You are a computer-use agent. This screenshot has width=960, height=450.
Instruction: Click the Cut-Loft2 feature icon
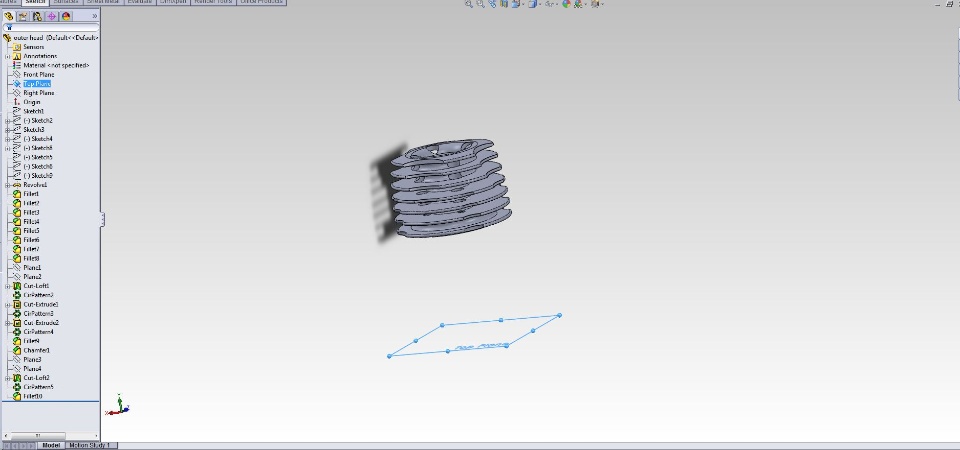click(x=17, y=378)
